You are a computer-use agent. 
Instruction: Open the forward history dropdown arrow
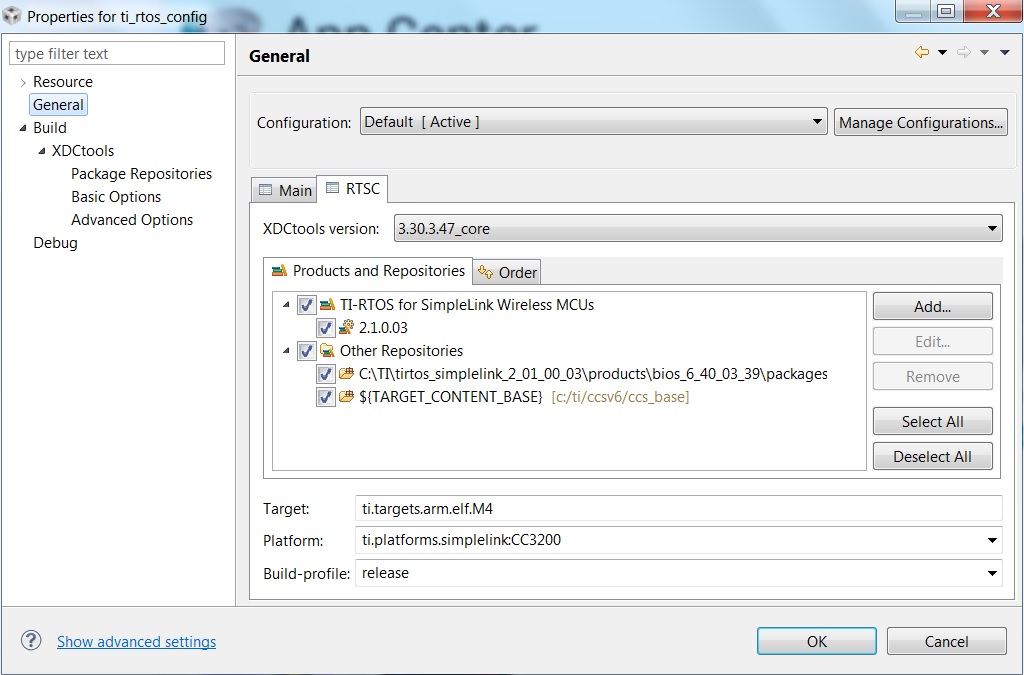click(x=984, y=52)
